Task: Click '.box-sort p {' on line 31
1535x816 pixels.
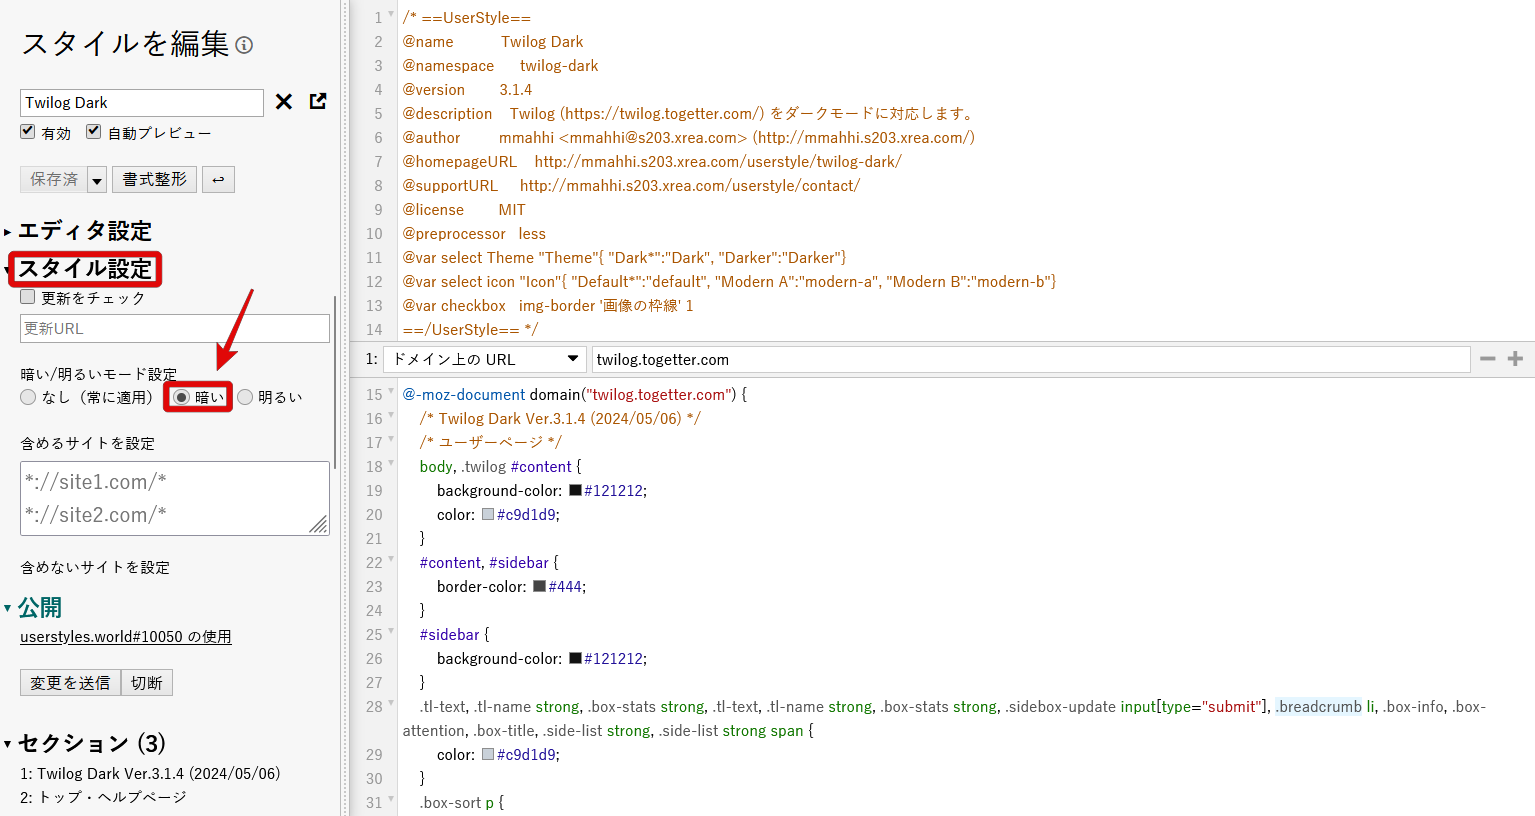Action: coord(462,803)
